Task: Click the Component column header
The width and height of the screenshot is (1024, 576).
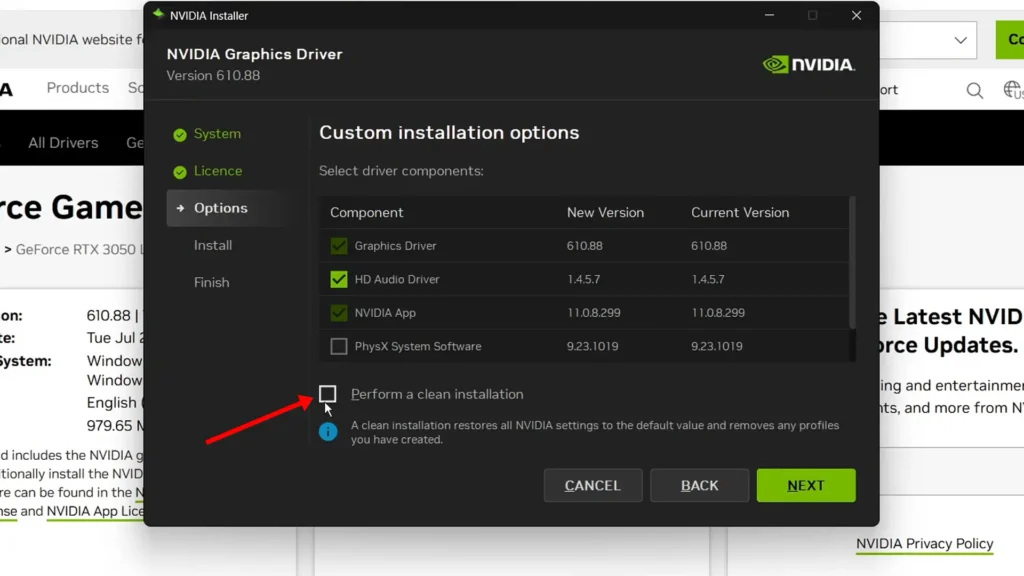Action: [x=366, y=213]
